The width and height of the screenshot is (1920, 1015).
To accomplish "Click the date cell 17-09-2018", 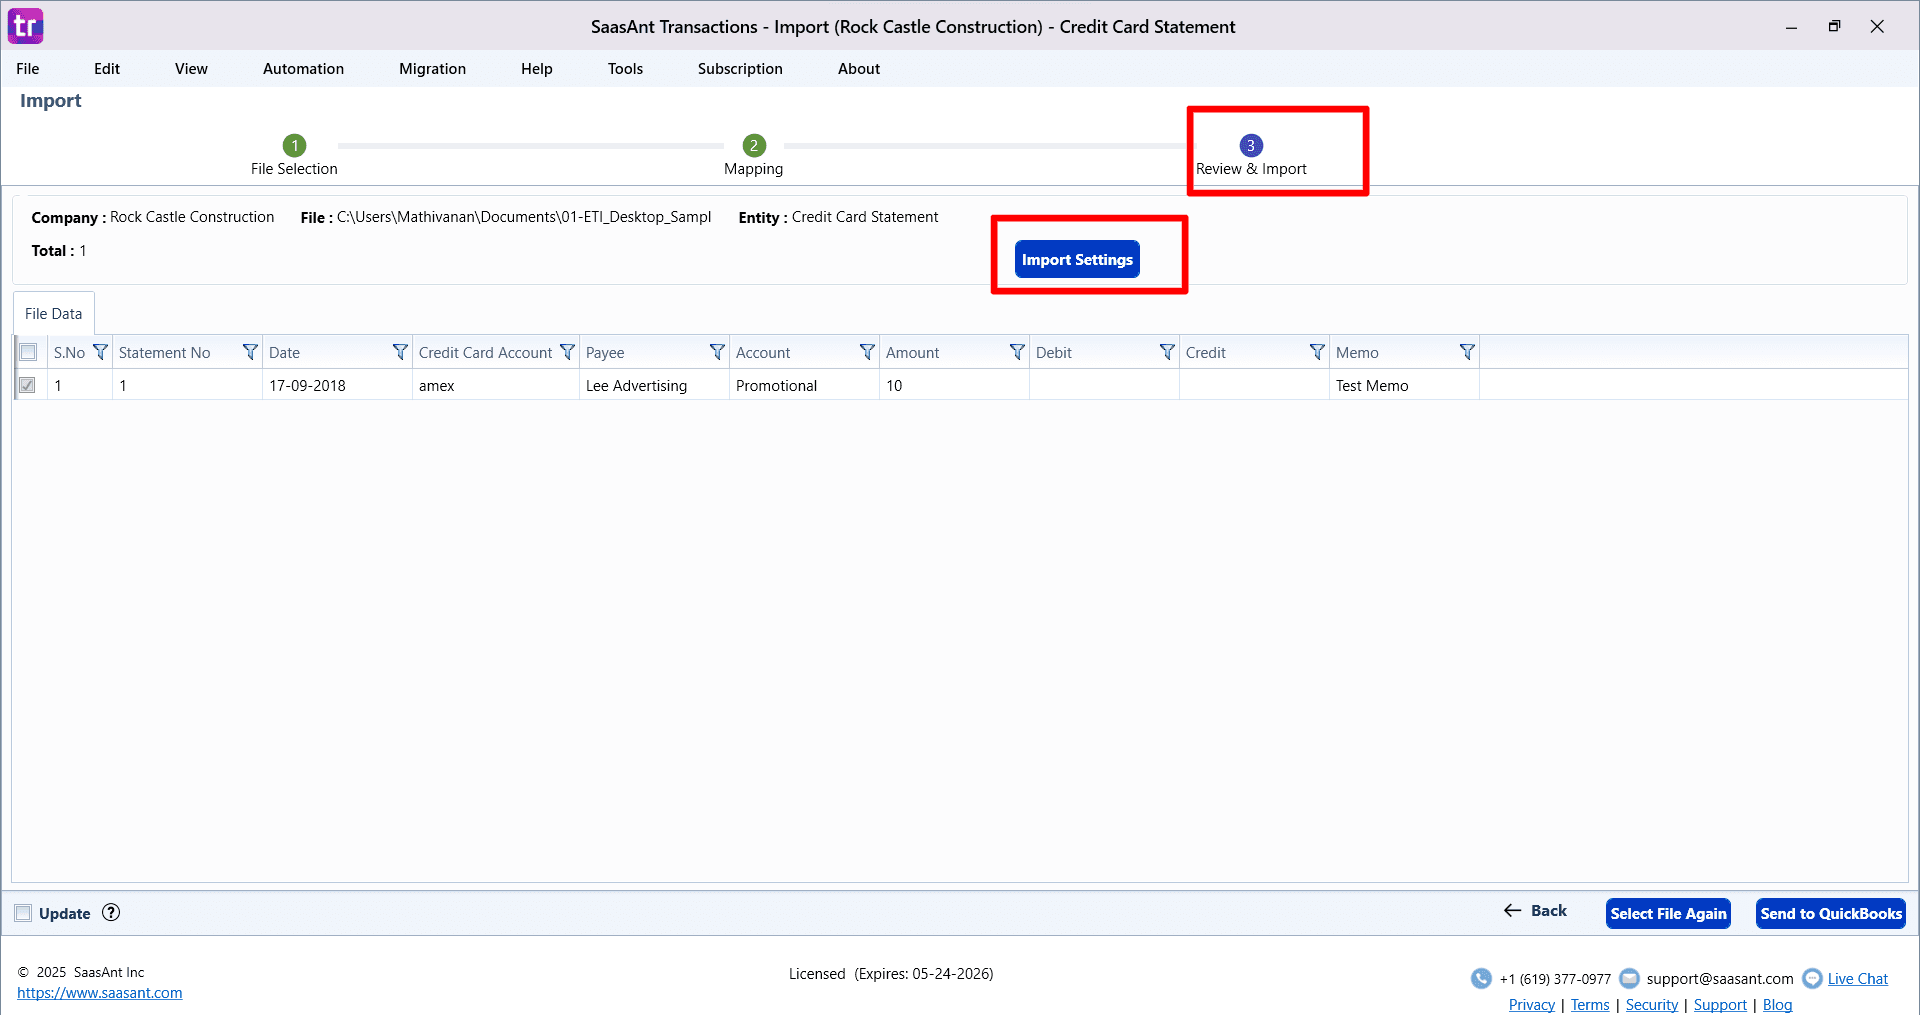I will click(x=337, y=385).
